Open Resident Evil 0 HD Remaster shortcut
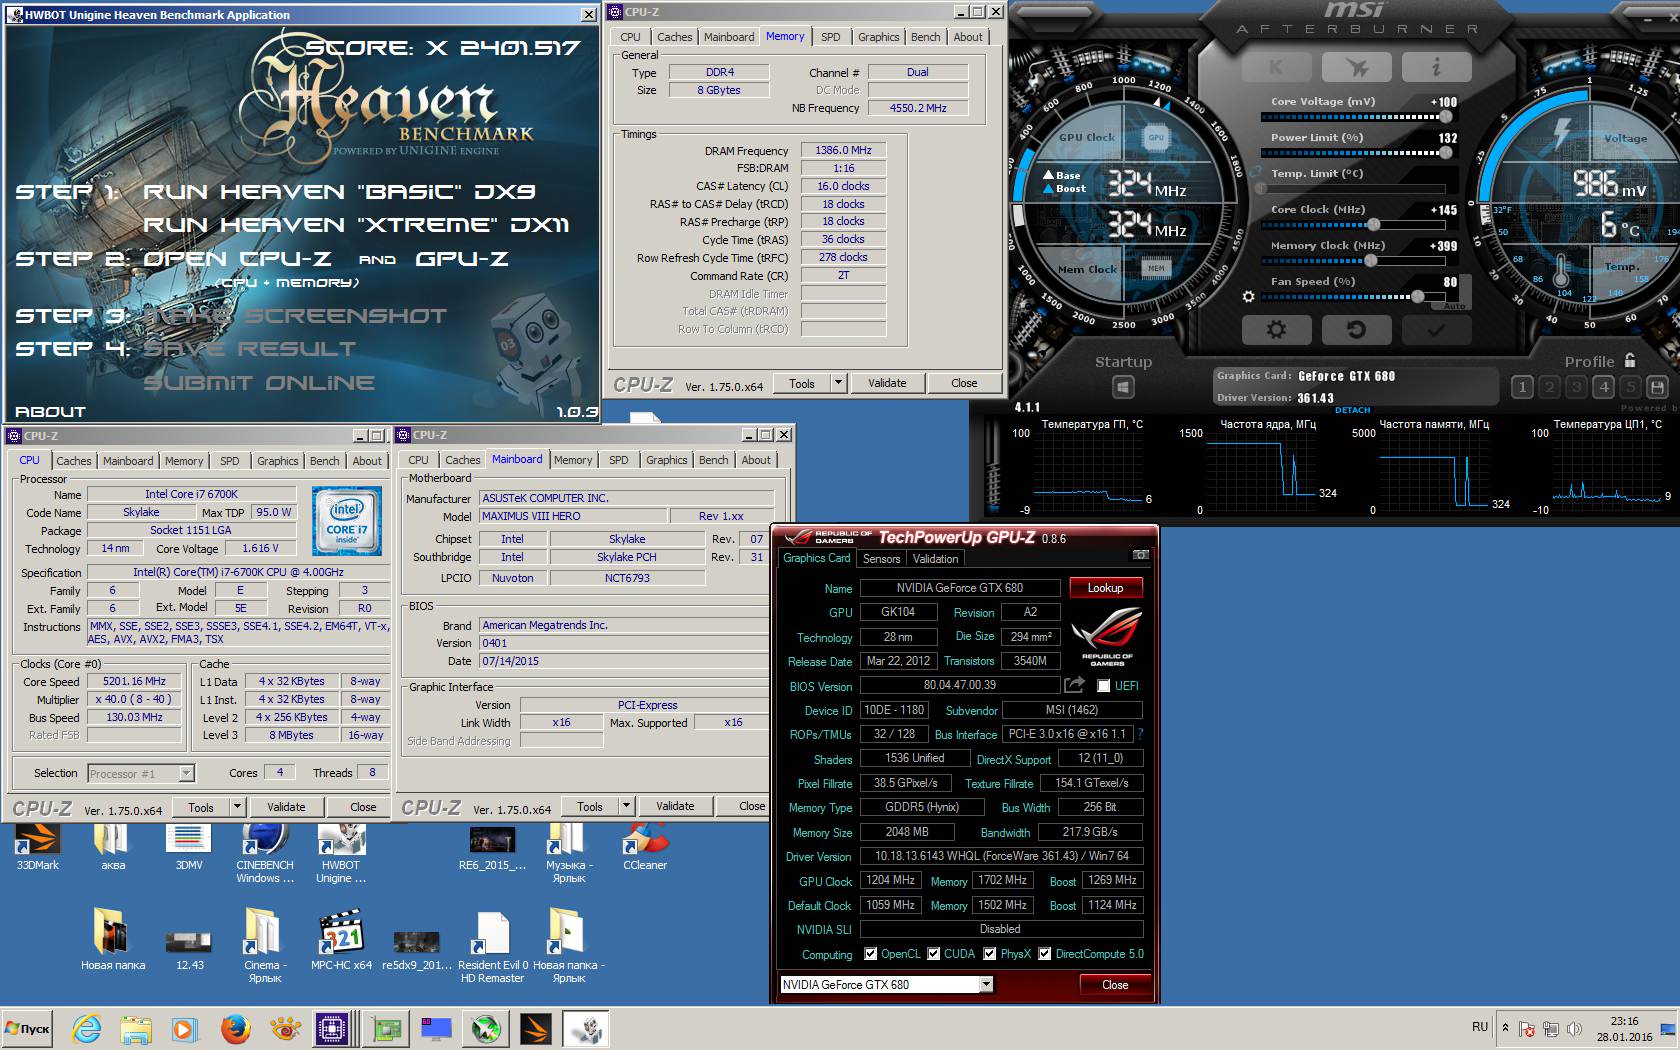This screenshot has width=1680, height=1050. [x=493, y=946]
